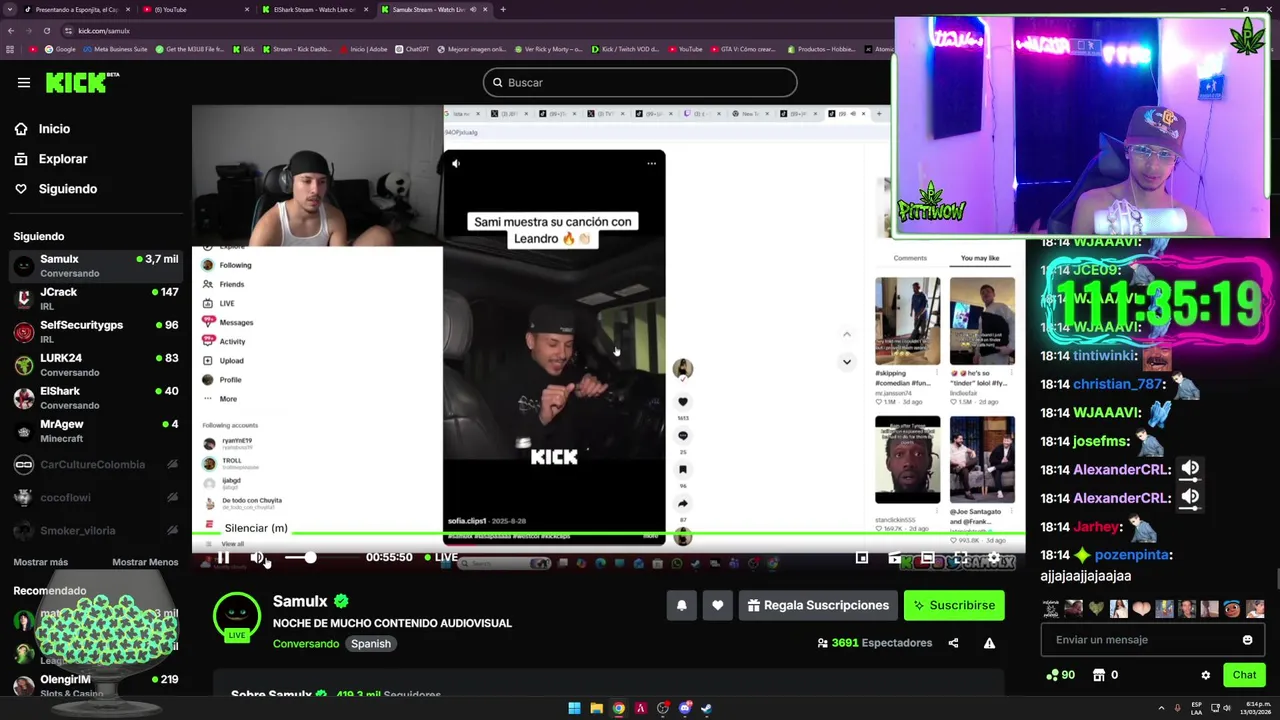Enable notifications with the bell icon

pyautogui.click(x=681, y=605)
